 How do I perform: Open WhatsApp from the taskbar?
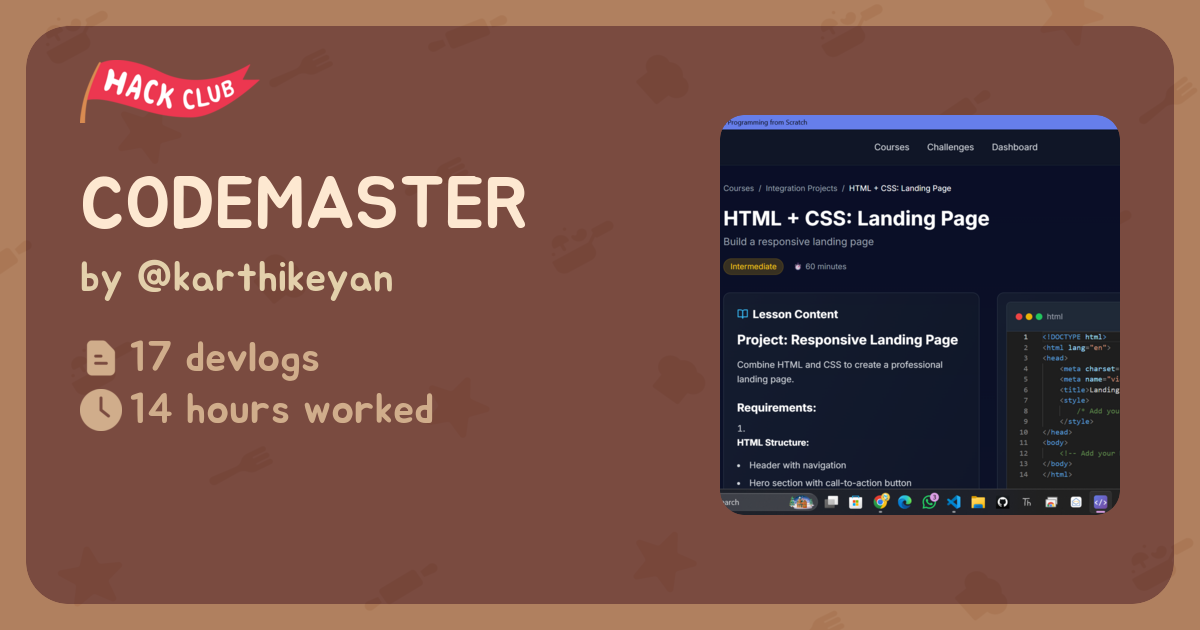[x=930, y=502]
